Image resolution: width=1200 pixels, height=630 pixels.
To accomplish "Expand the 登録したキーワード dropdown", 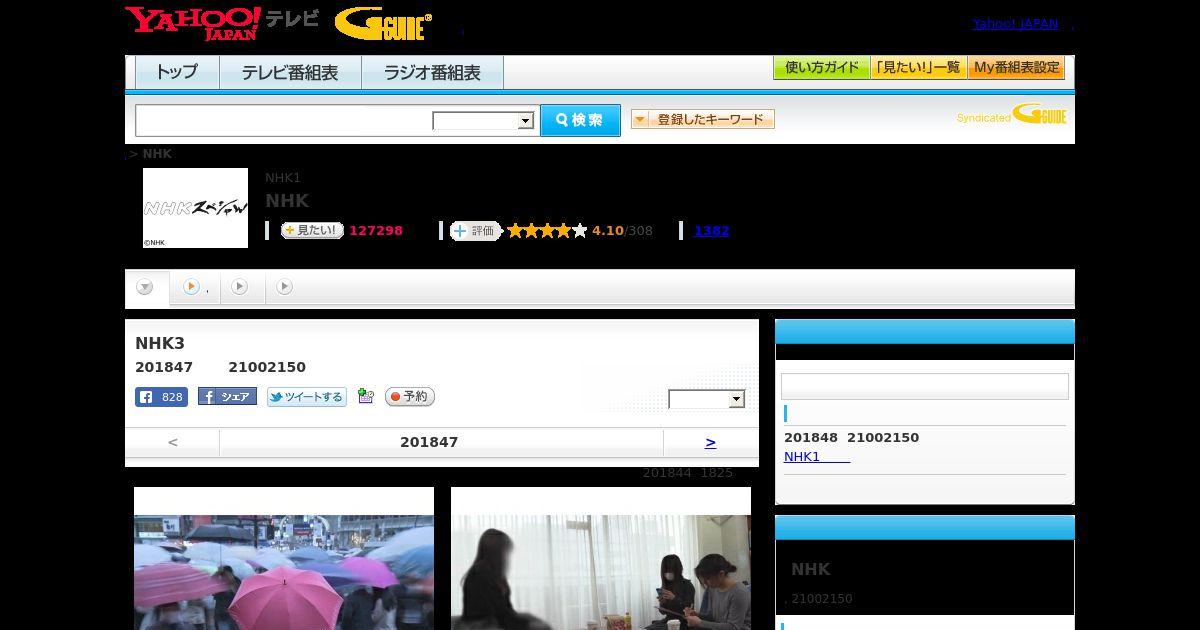I will coord(703,120).
